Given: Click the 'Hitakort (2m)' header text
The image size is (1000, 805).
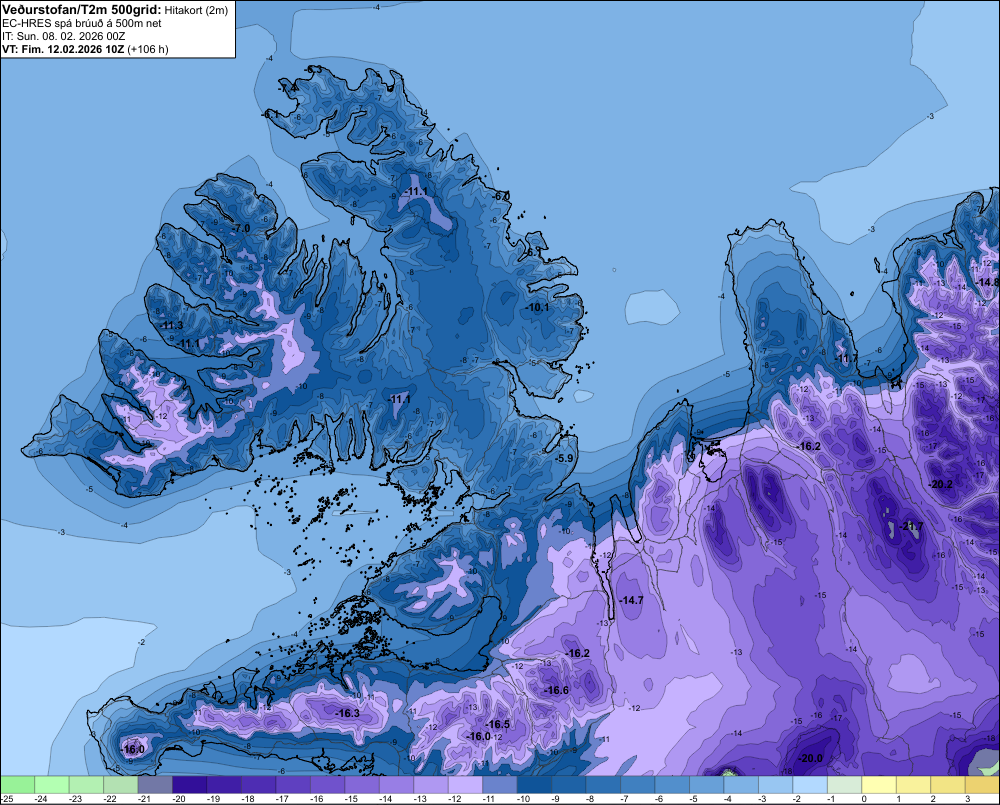Looking at the screenshot, I should click(196, 10).
